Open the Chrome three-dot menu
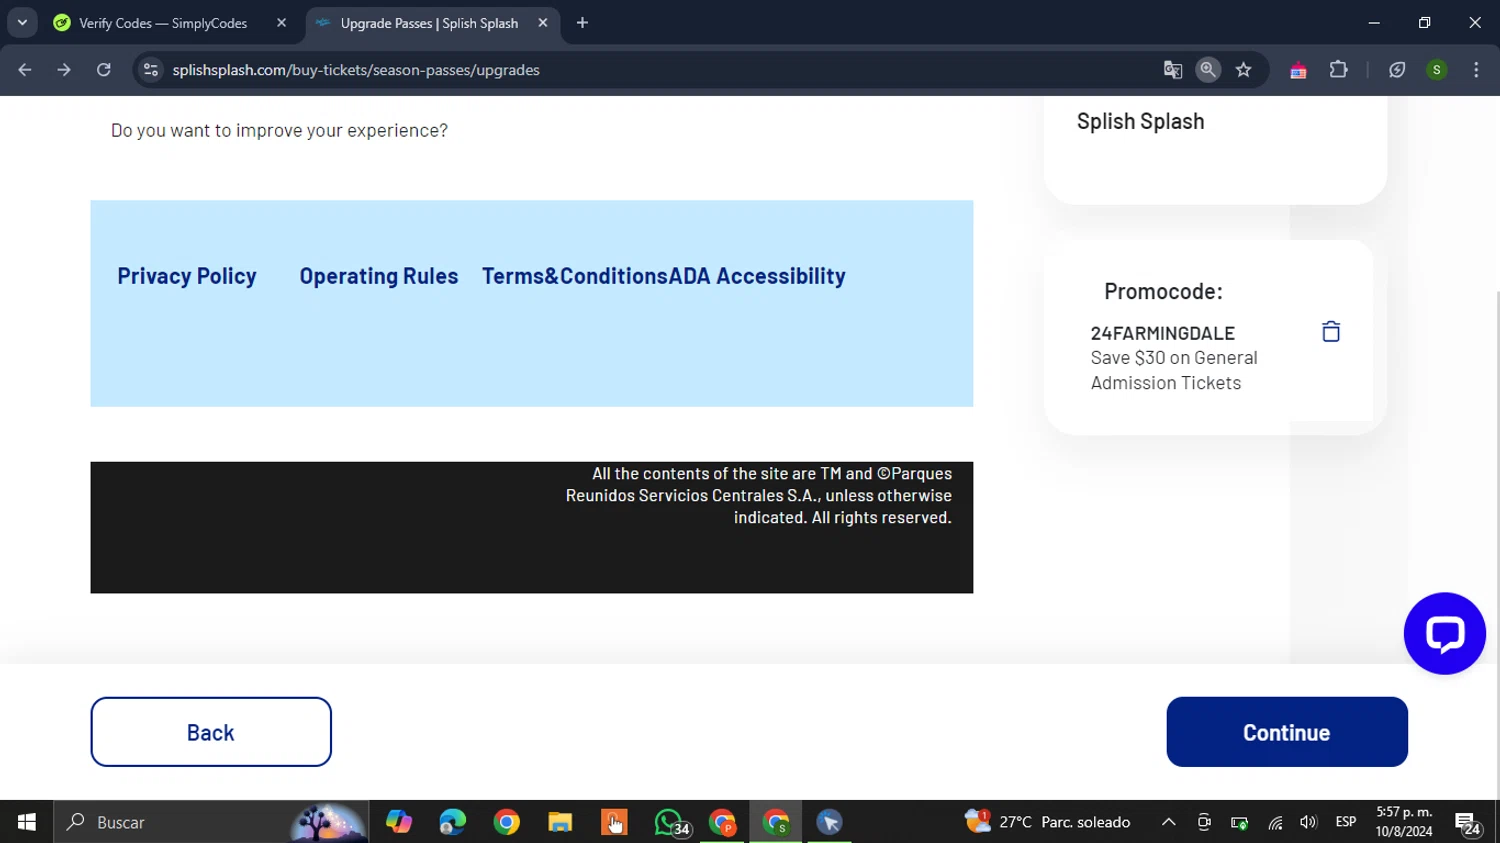 (x=1476, y=70)
